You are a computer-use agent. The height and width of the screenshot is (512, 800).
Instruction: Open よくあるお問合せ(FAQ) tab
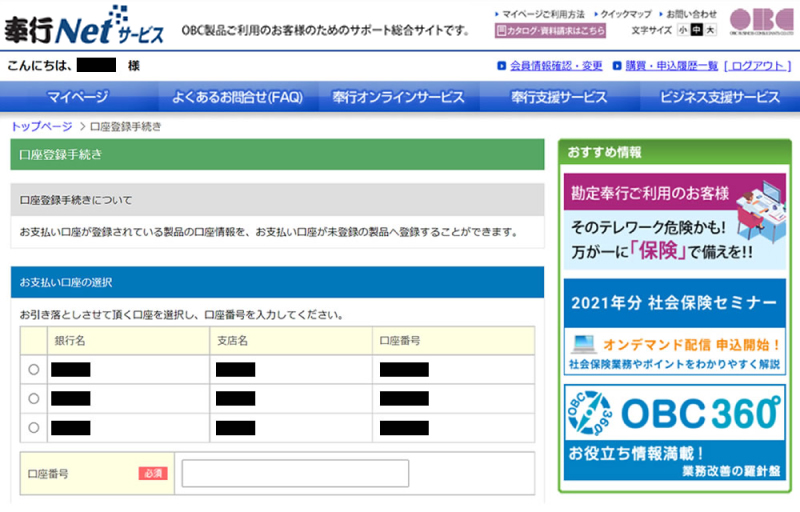click(x=238, y=96)
